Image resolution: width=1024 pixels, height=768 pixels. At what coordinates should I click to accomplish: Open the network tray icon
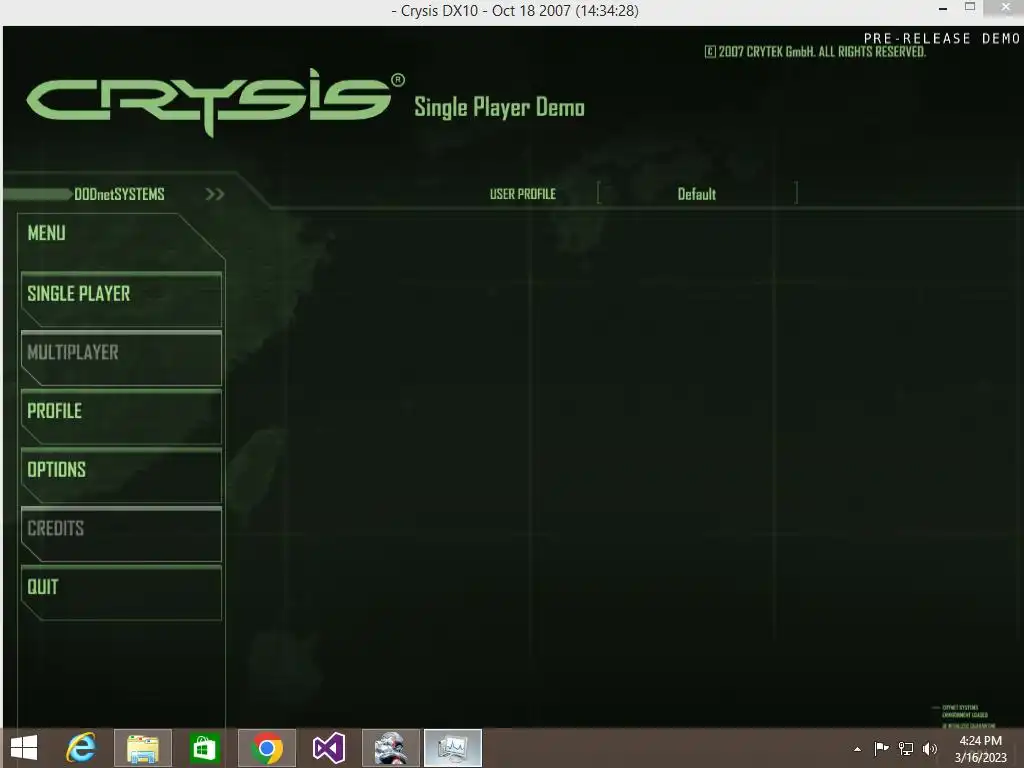tap(906, 748)
